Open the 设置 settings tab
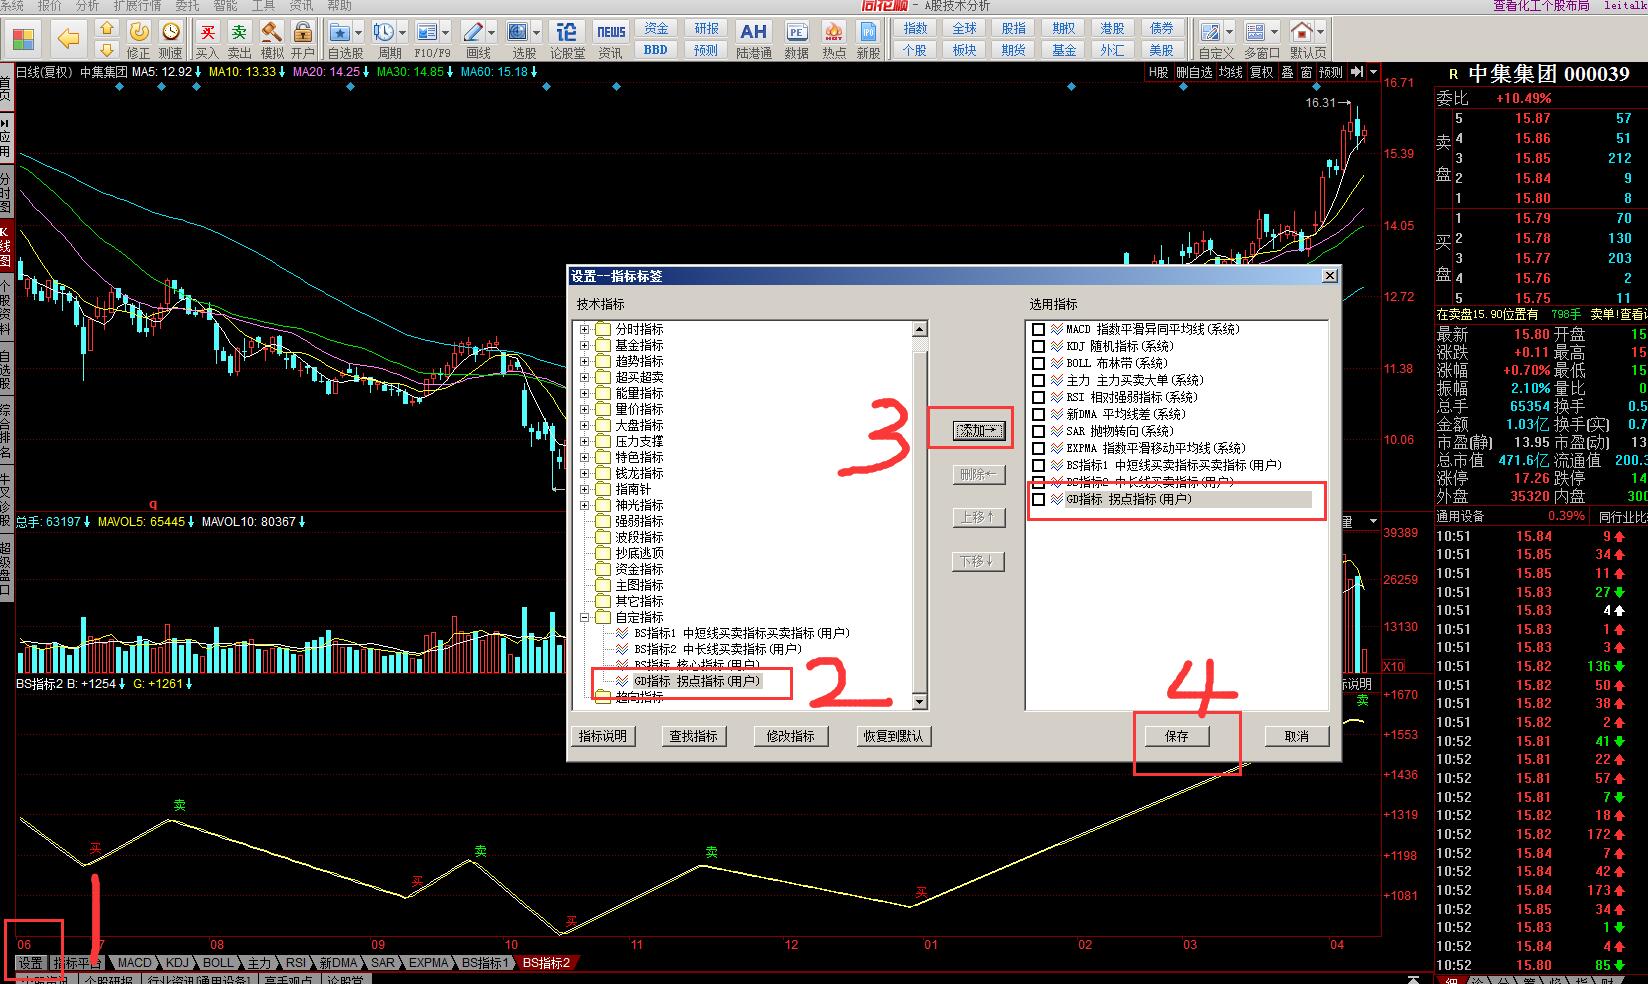The width and height of the screenshot is (1648, 984). click(30, 963)
